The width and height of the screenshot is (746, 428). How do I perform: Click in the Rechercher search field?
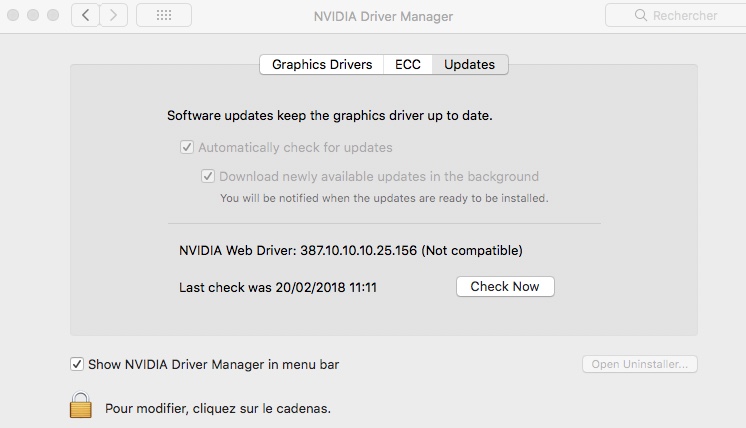point(676,15)
